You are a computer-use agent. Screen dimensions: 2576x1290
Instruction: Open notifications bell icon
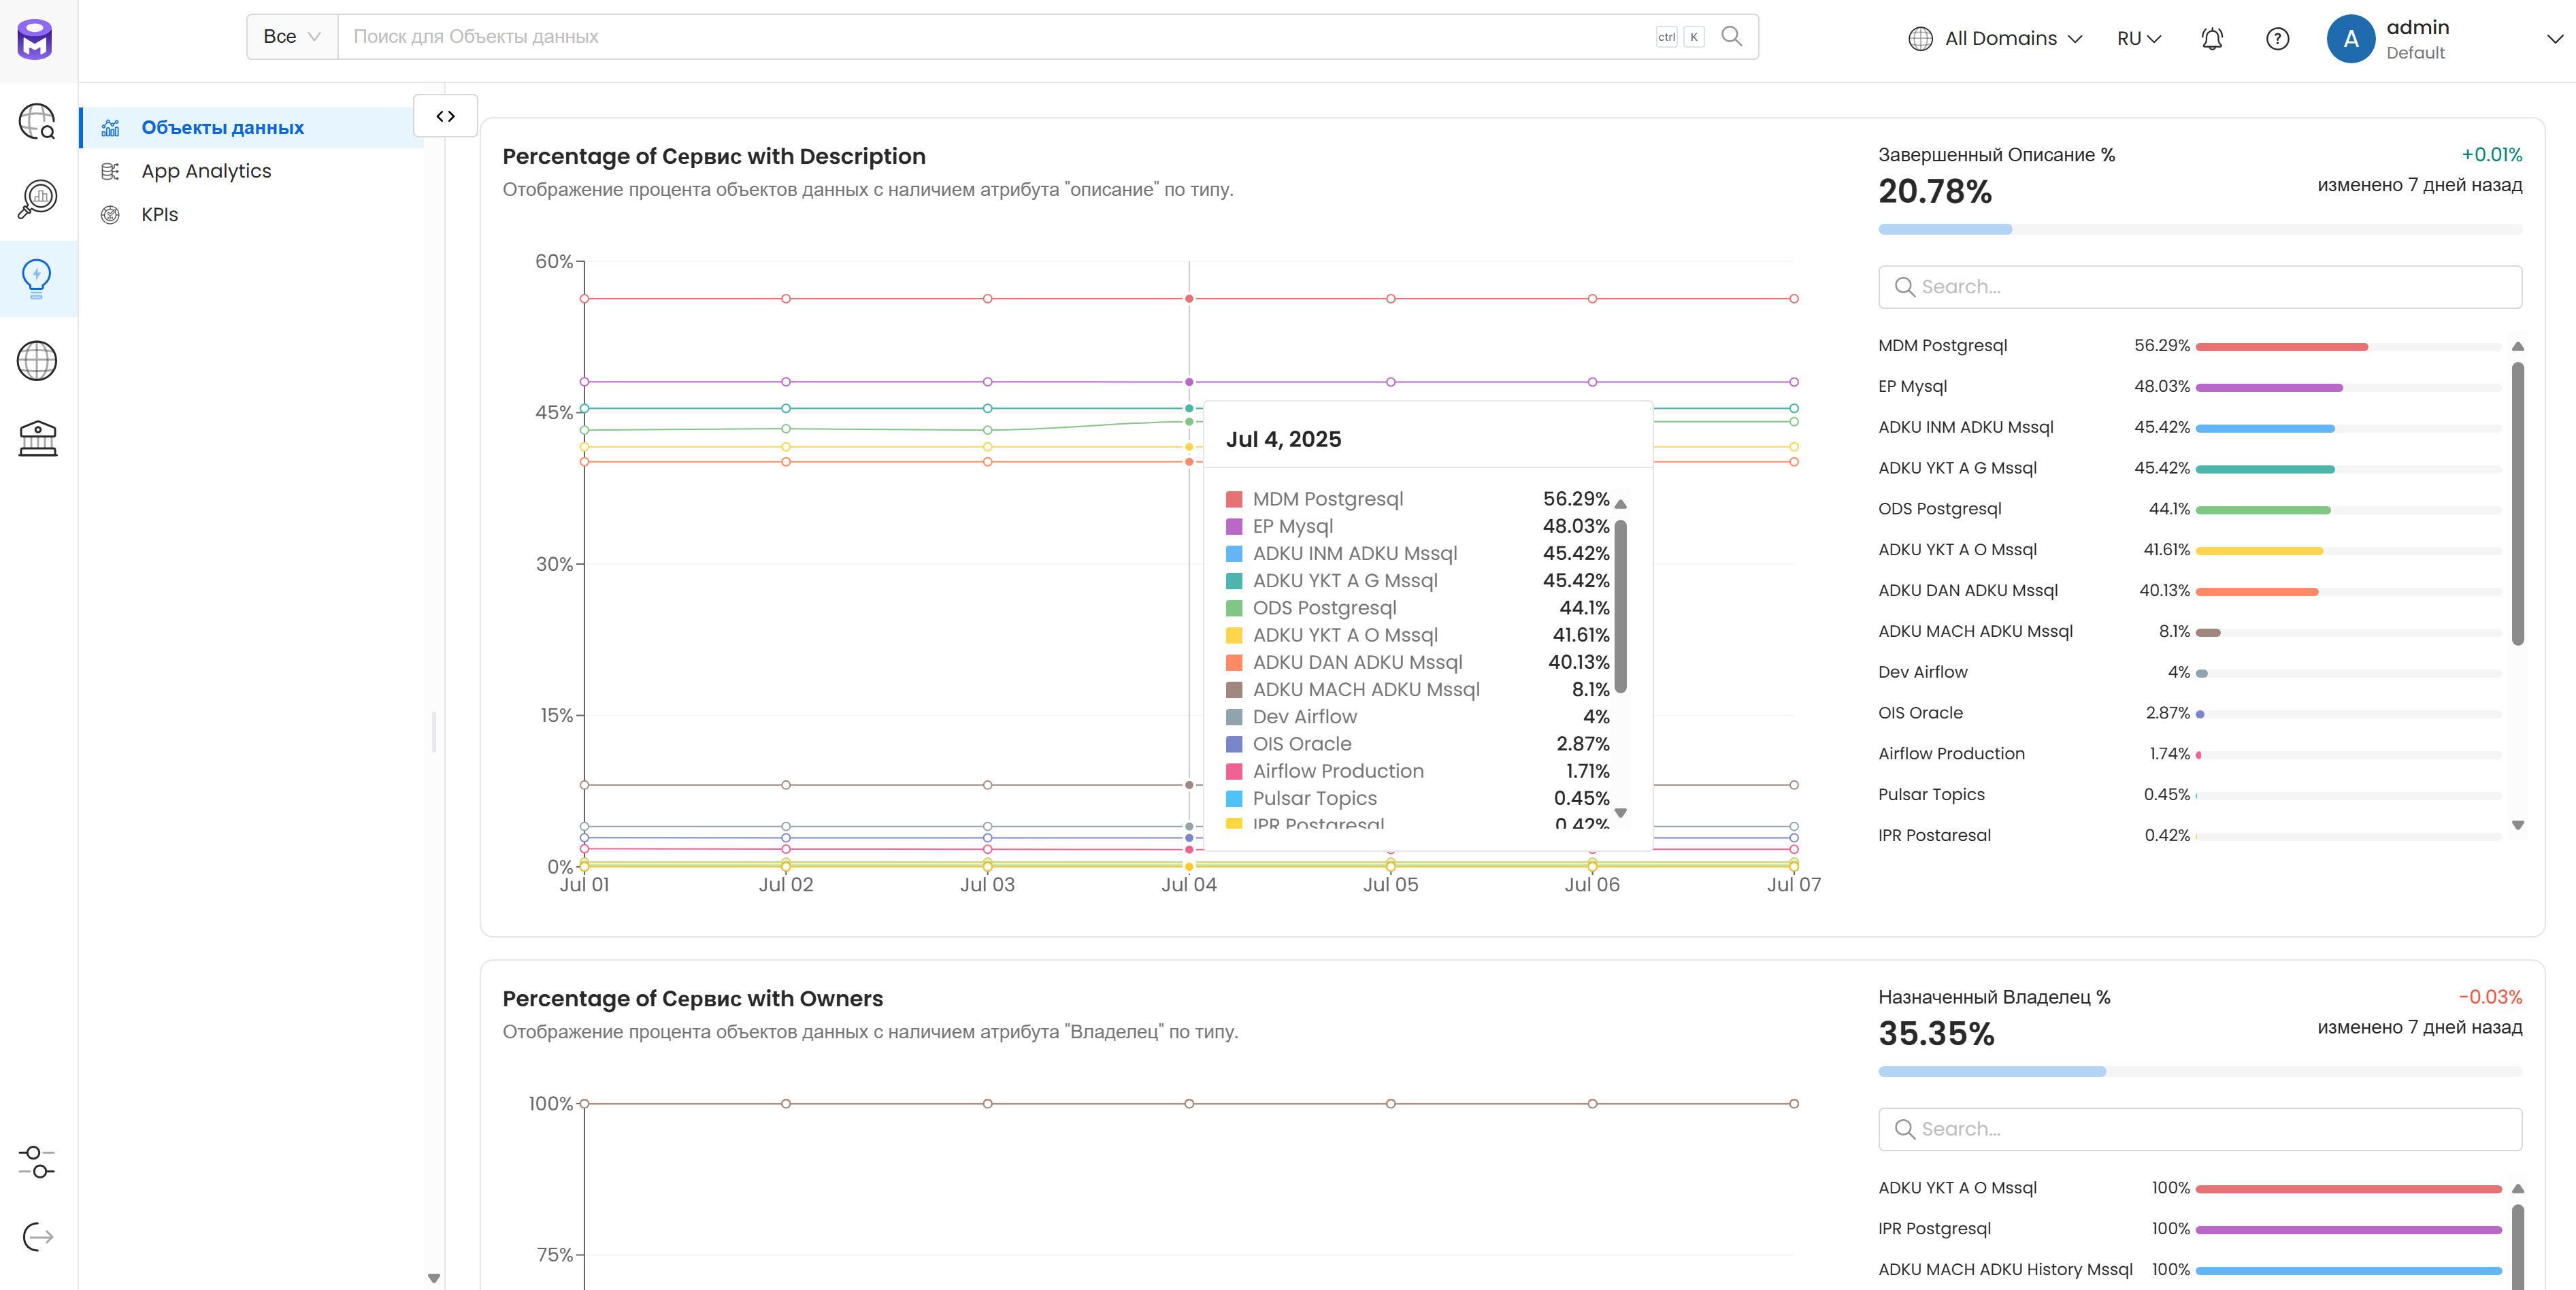pyautogui.click(x=2211, y=39)
